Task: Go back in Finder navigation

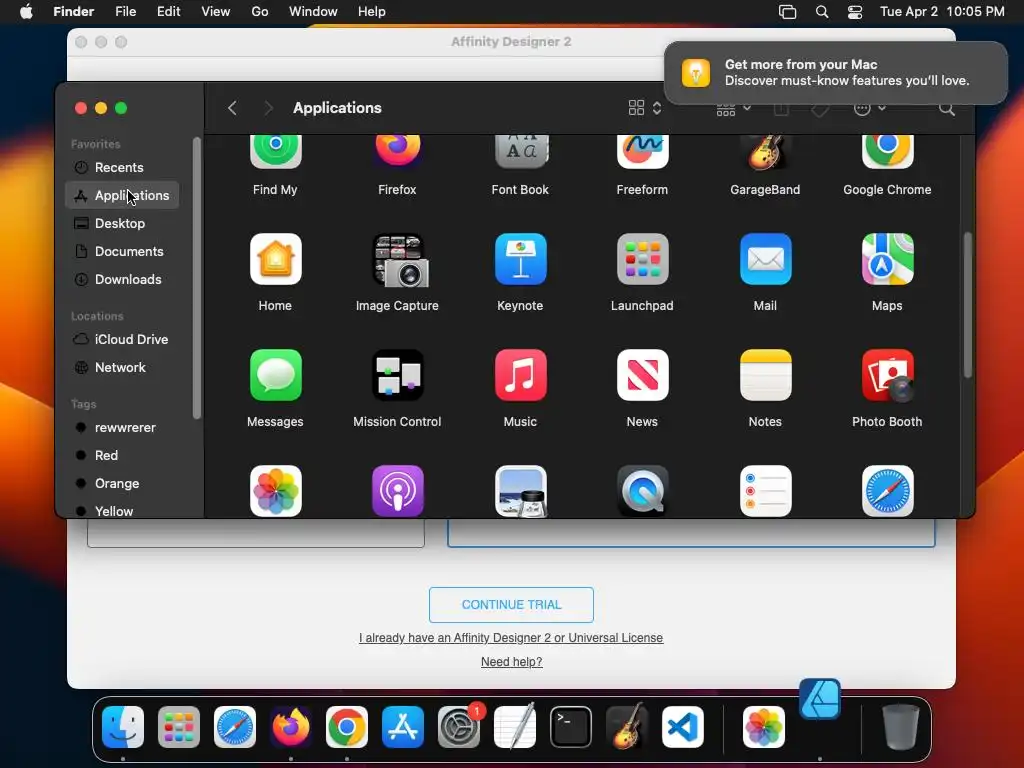Action: click(232, 108)
